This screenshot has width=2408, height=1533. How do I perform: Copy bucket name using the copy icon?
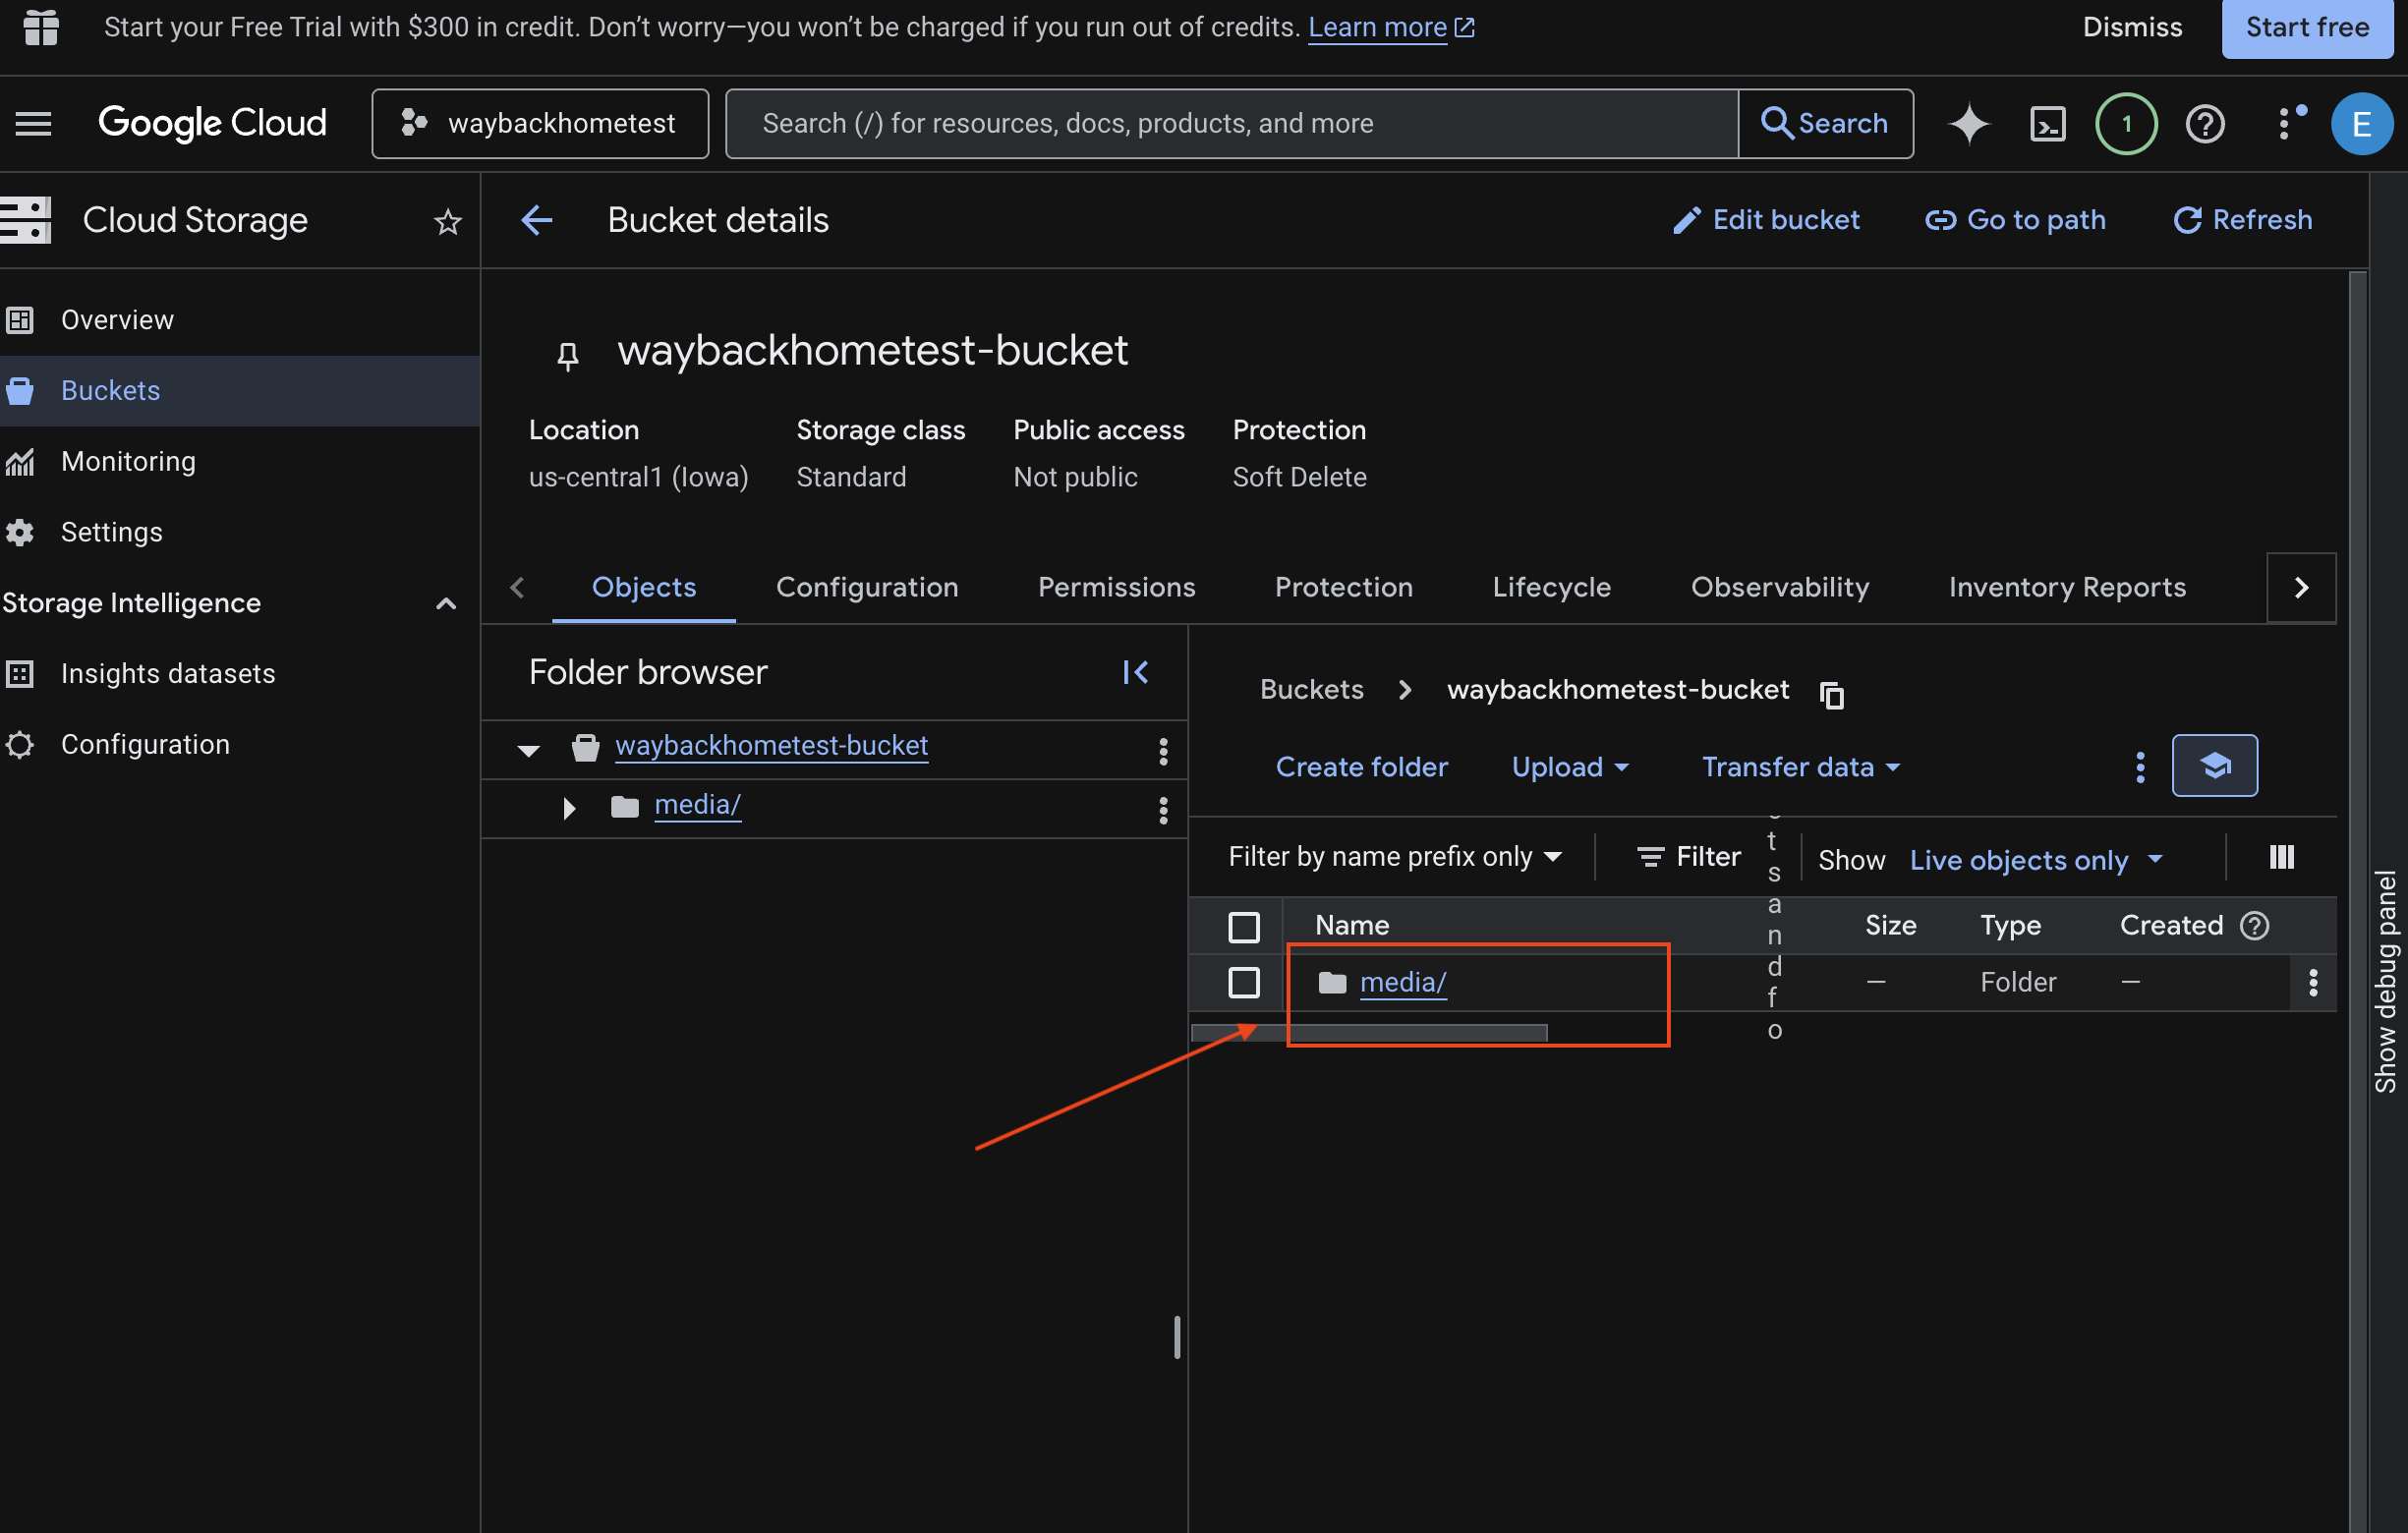click(x=1831, y=694)
